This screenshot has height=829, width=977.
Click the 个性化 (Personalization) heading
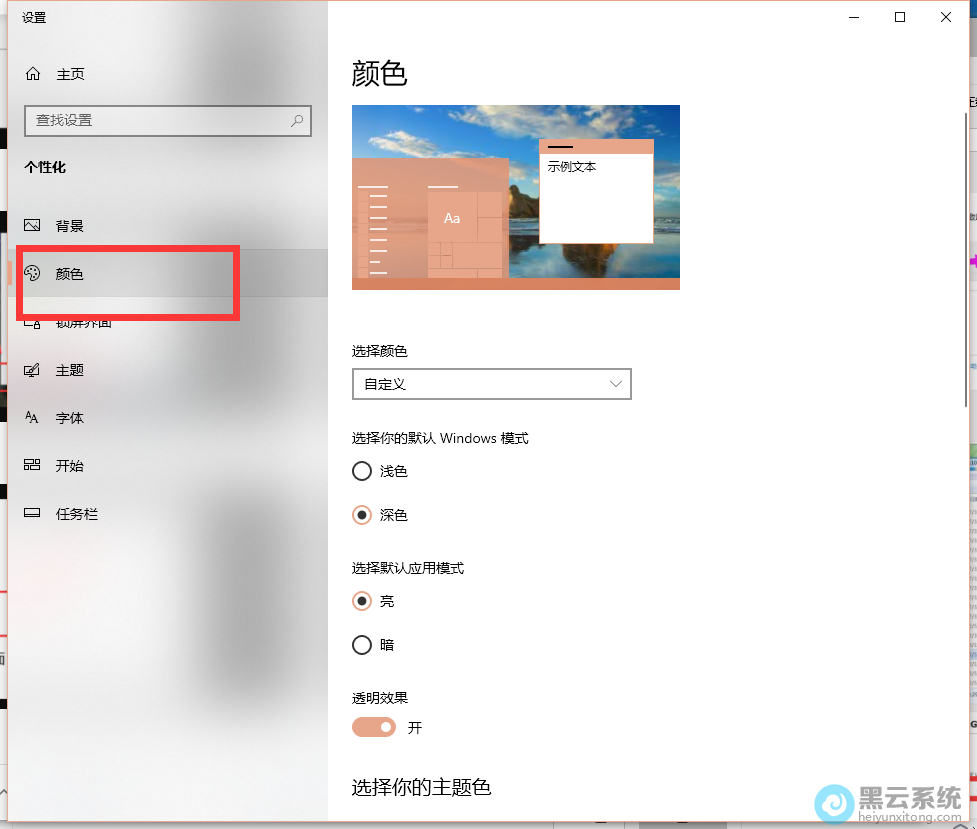coord(45,167)
